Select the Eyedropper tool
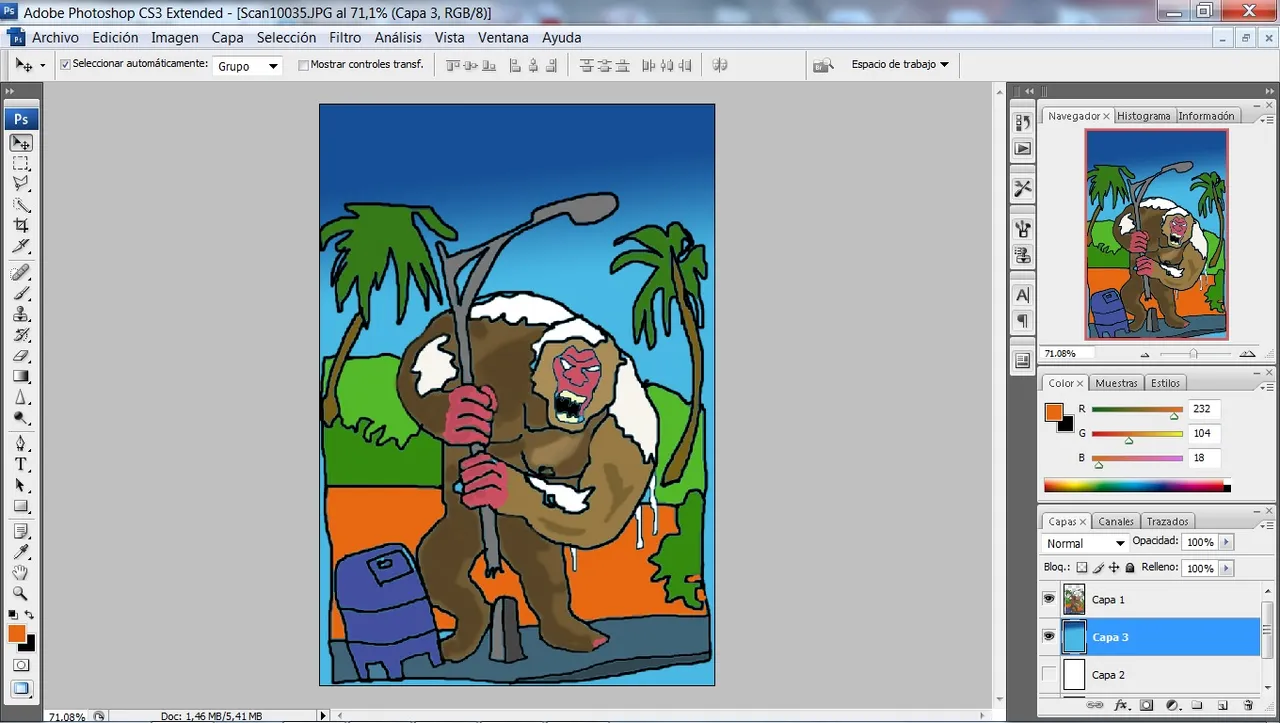 pyautogui.click(x=21, y=552)
